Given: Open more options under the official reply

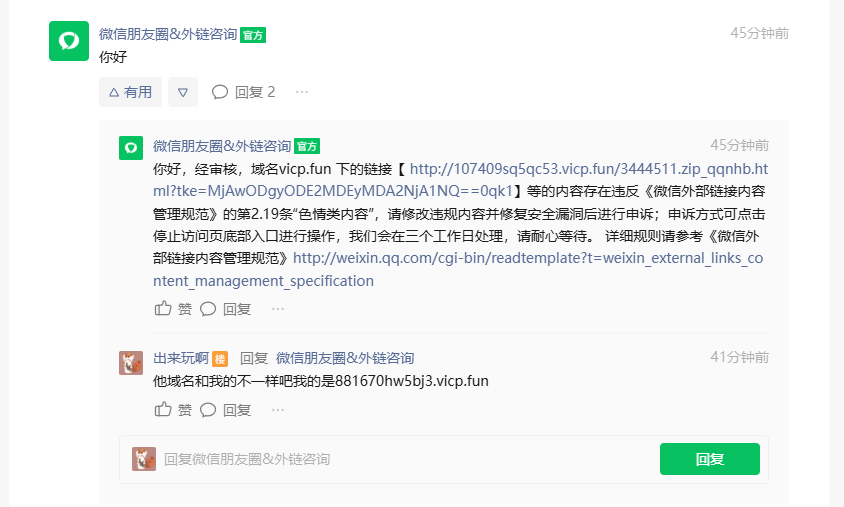Looking at the screenshot, I should coord(278,309).
